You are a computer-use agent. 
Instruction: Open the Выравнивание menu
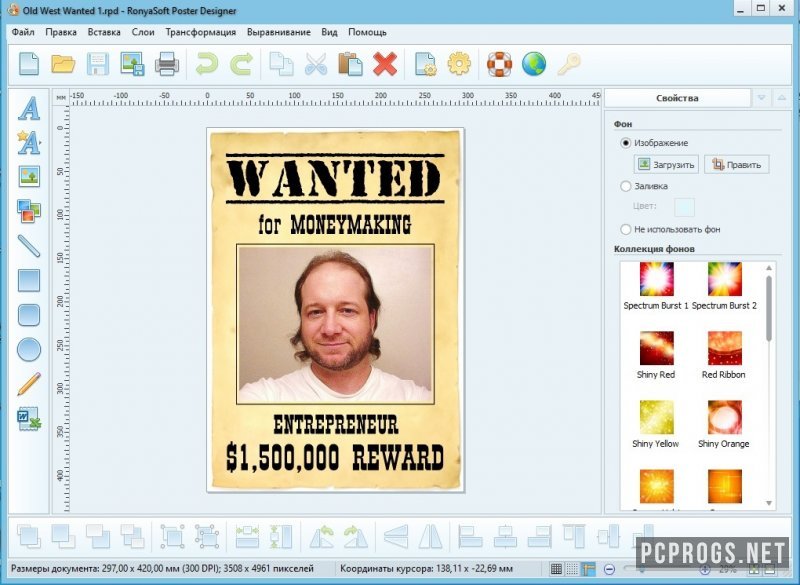click(x=279, y=32)
